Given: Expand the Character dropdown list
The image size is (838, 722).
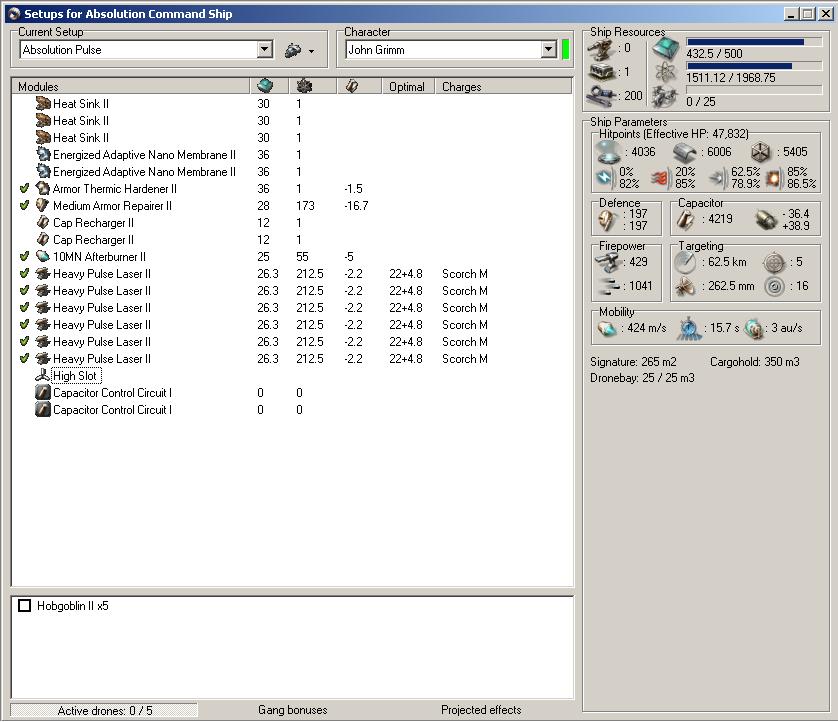Looking at the screenshot, I should click(548, 50).
